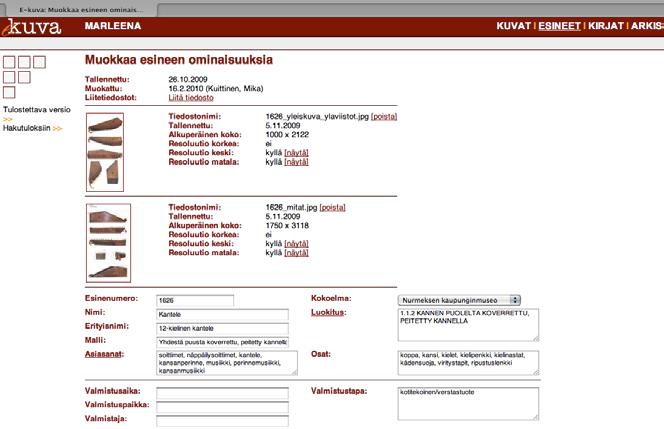Click the Luokitus text area
Screen dimensions: 664x429
468,325
